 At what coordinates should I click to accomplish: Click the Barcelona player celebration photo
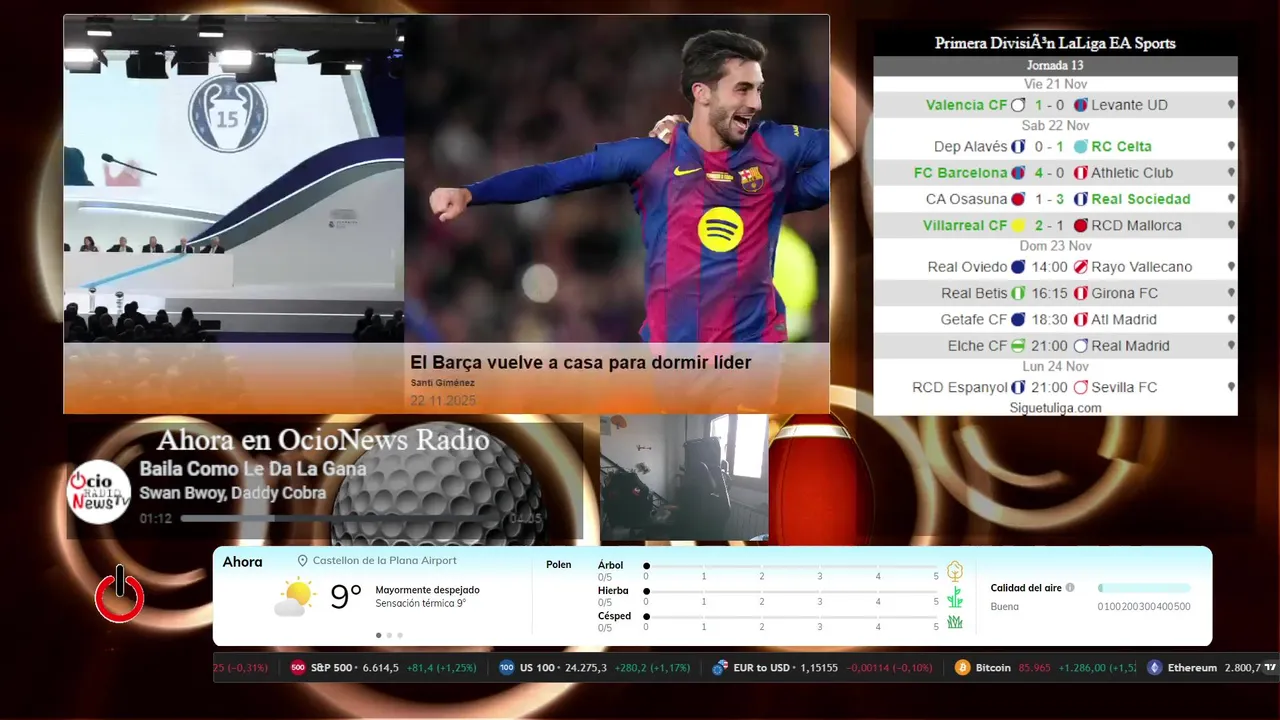pyautogui.click(x=617, y=180)
